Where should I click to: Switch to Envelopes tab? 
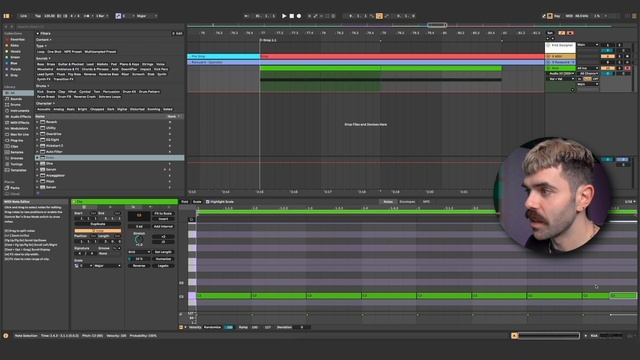[407, 202]
